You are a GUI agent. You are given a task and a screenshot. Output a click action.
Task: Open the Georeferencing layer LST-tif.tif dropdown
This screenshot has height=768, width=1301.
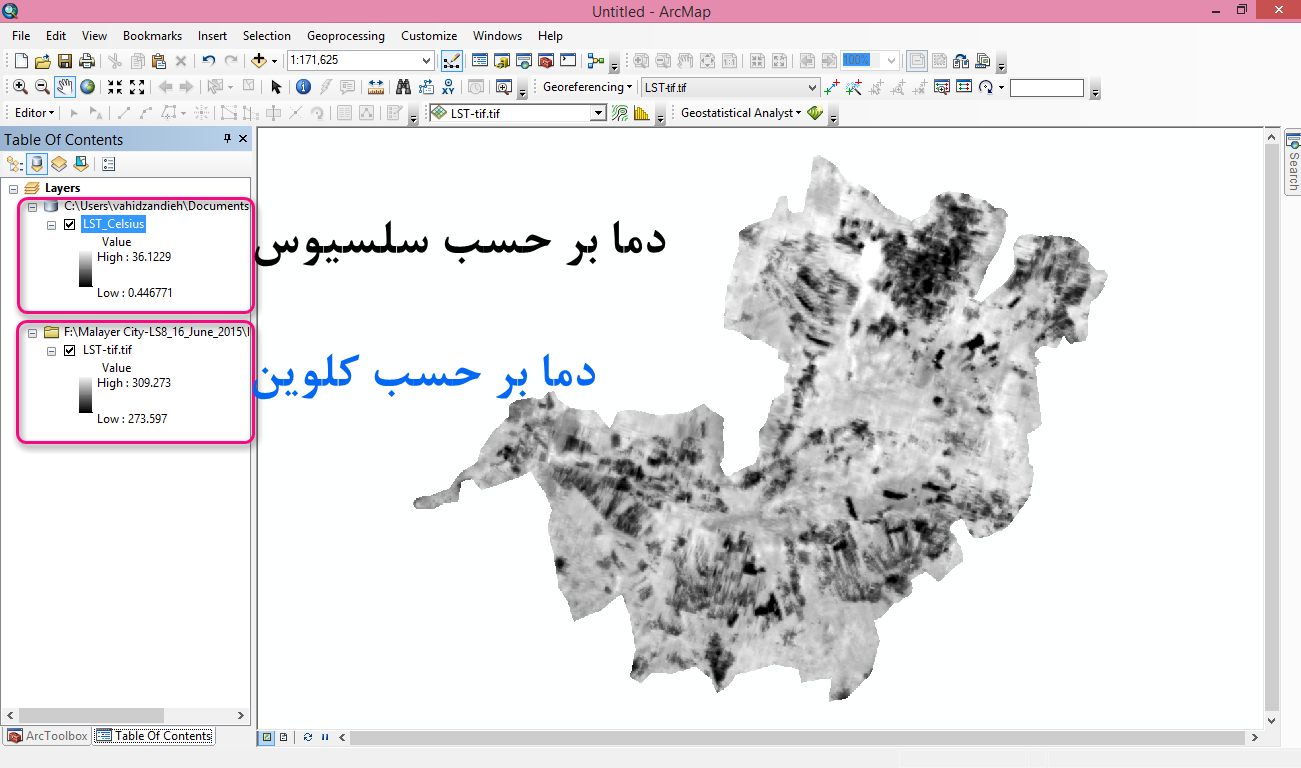tap(812, 87)
